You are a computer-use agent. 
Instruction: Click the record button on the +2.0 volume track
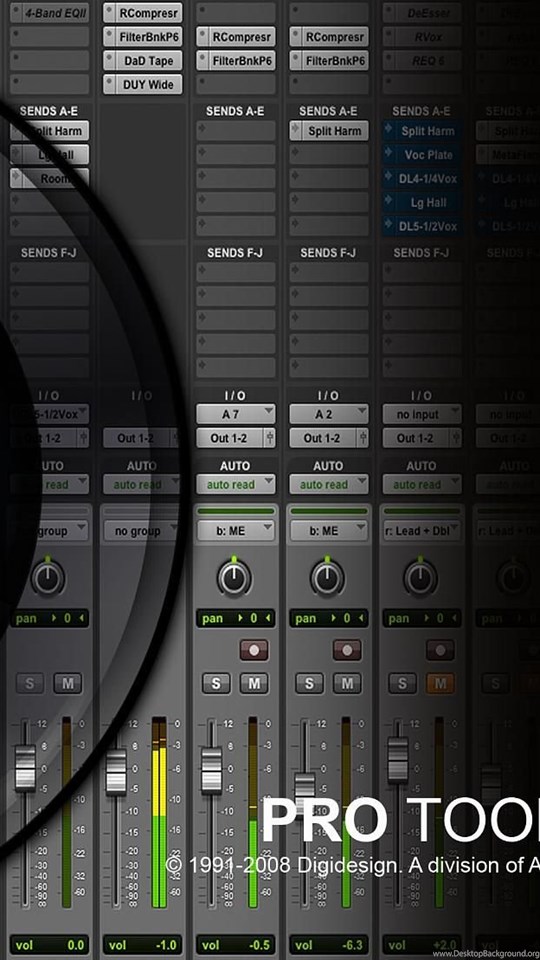pos(440,650)
